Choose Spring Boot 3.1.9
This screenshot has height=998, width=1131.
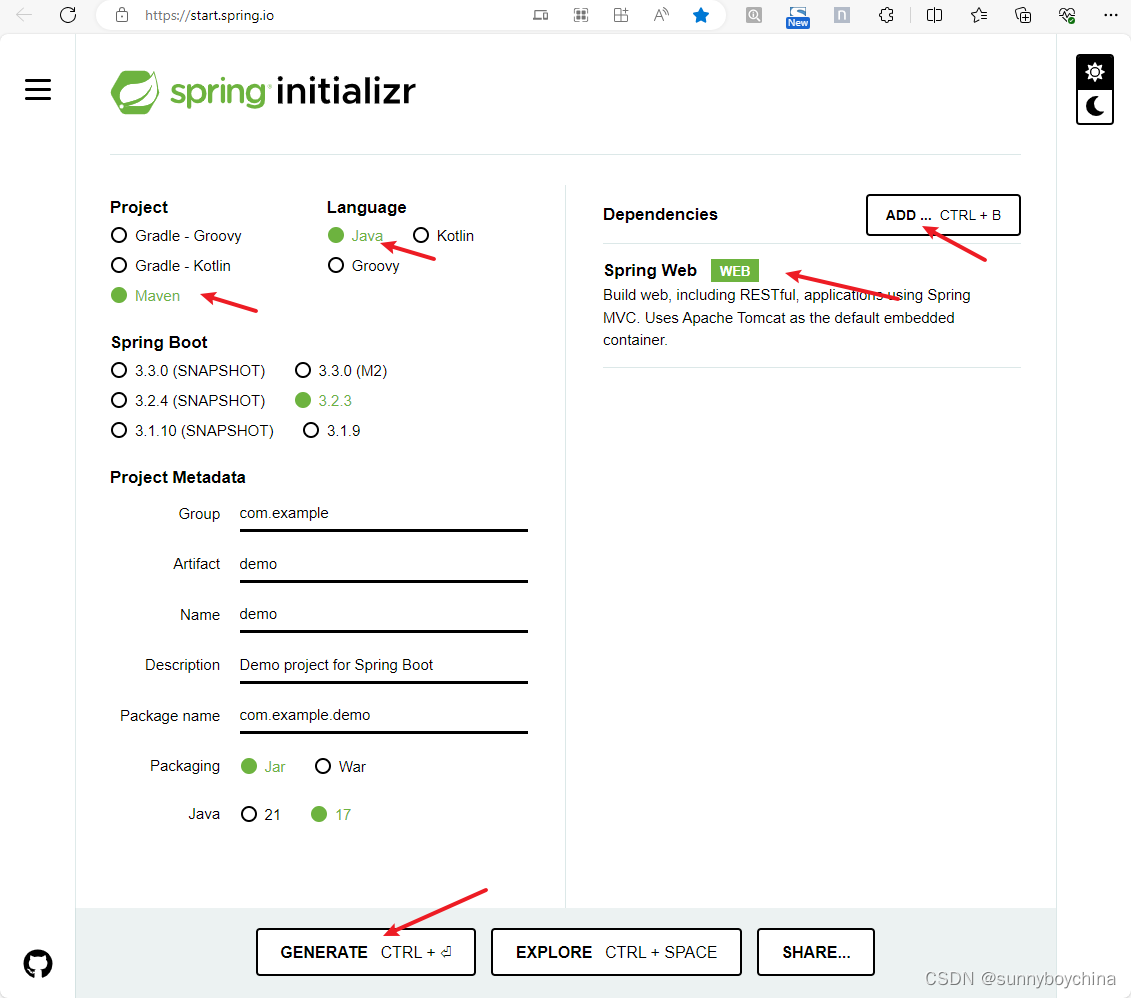[311, 430]
